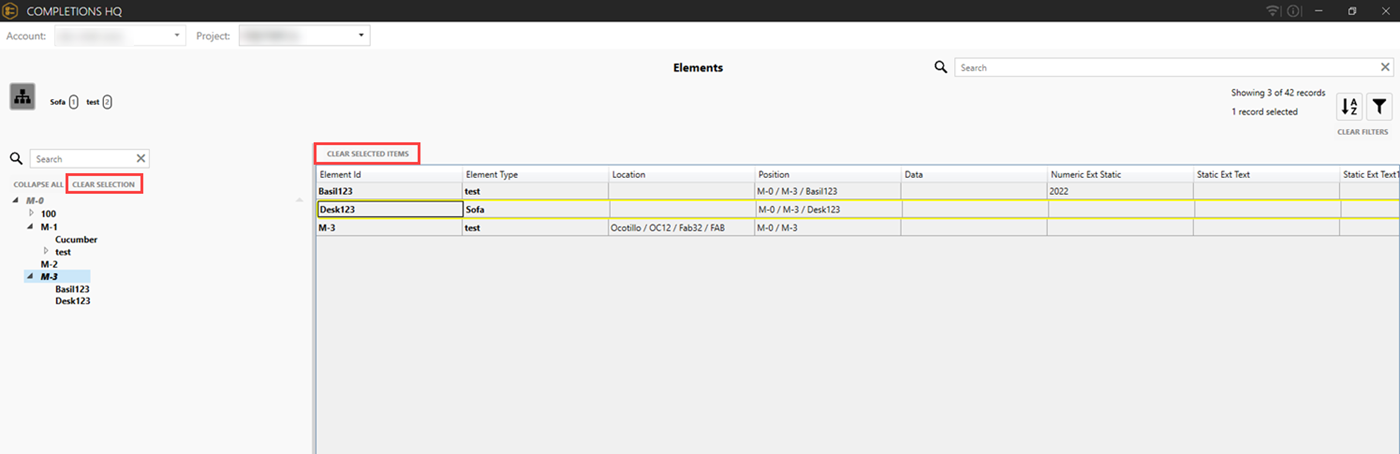Click the Completions HQ app logo
The image size is (1400, 454).
(11, 11)
